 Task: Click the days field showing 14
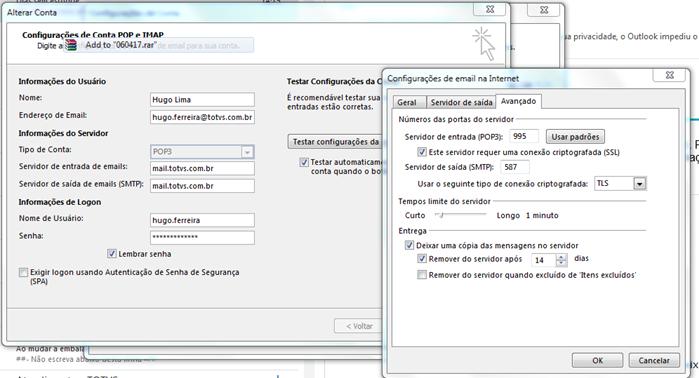pos(544,260)
